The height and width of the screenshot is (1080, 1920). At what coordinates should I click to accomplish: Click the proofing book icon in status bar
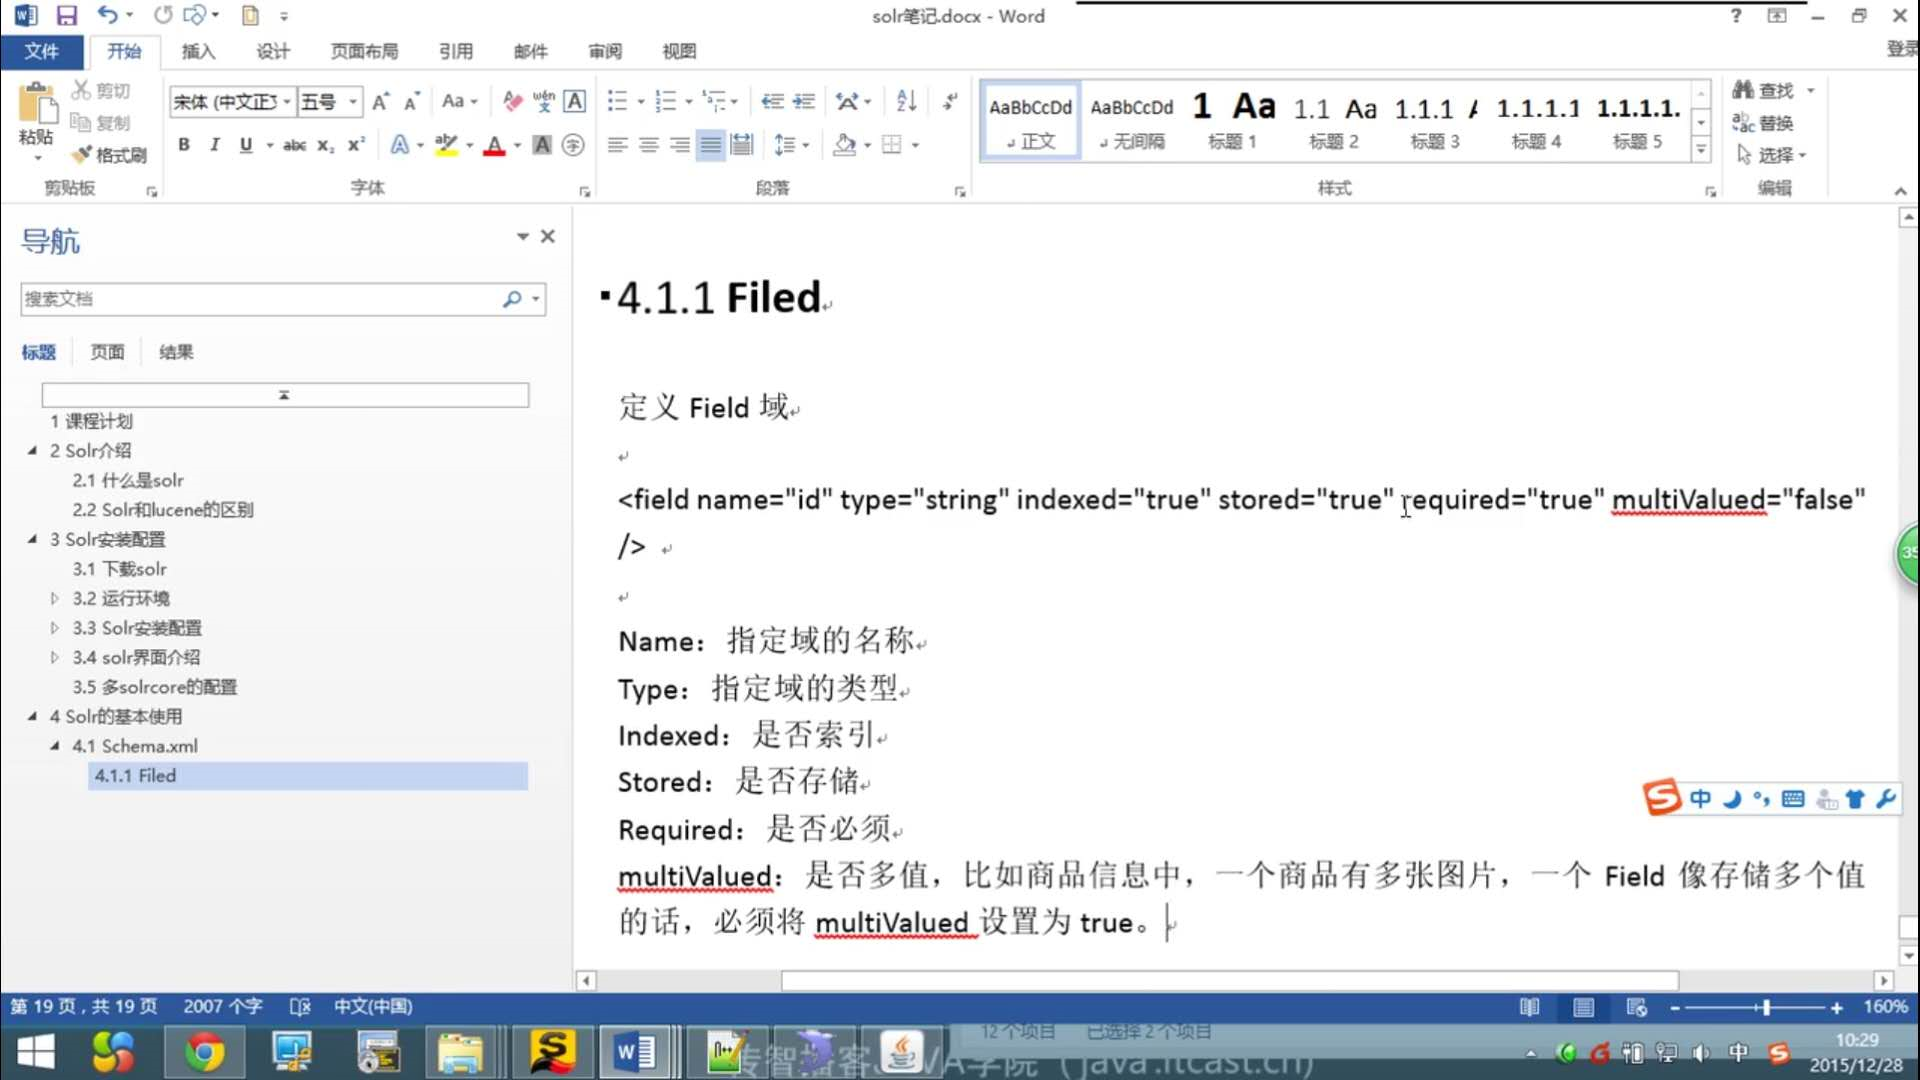(300, 1007)
